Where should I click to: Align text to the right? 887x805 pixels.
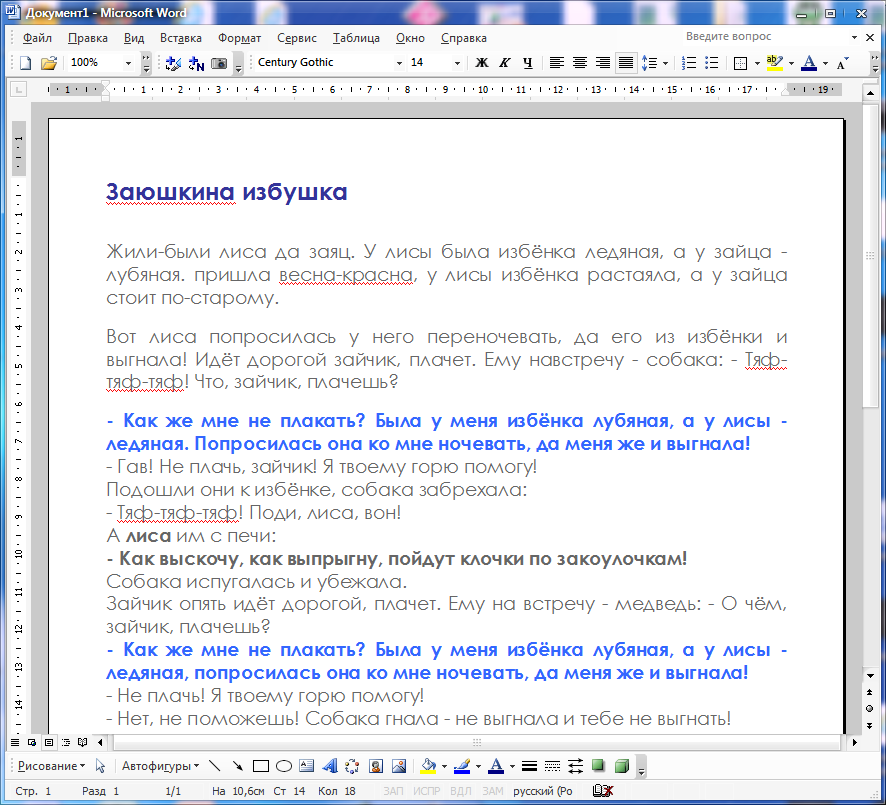602,63
